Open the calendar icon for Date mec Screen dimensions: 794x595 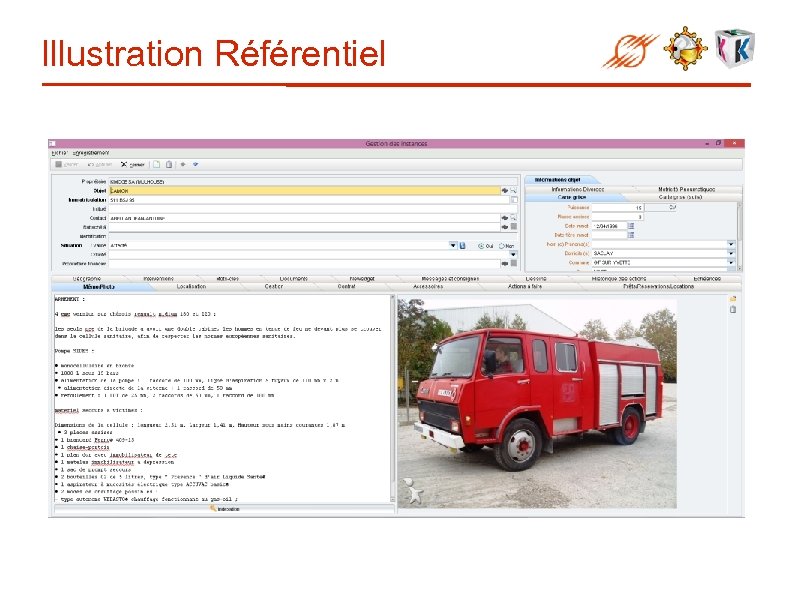pos(631,226)
